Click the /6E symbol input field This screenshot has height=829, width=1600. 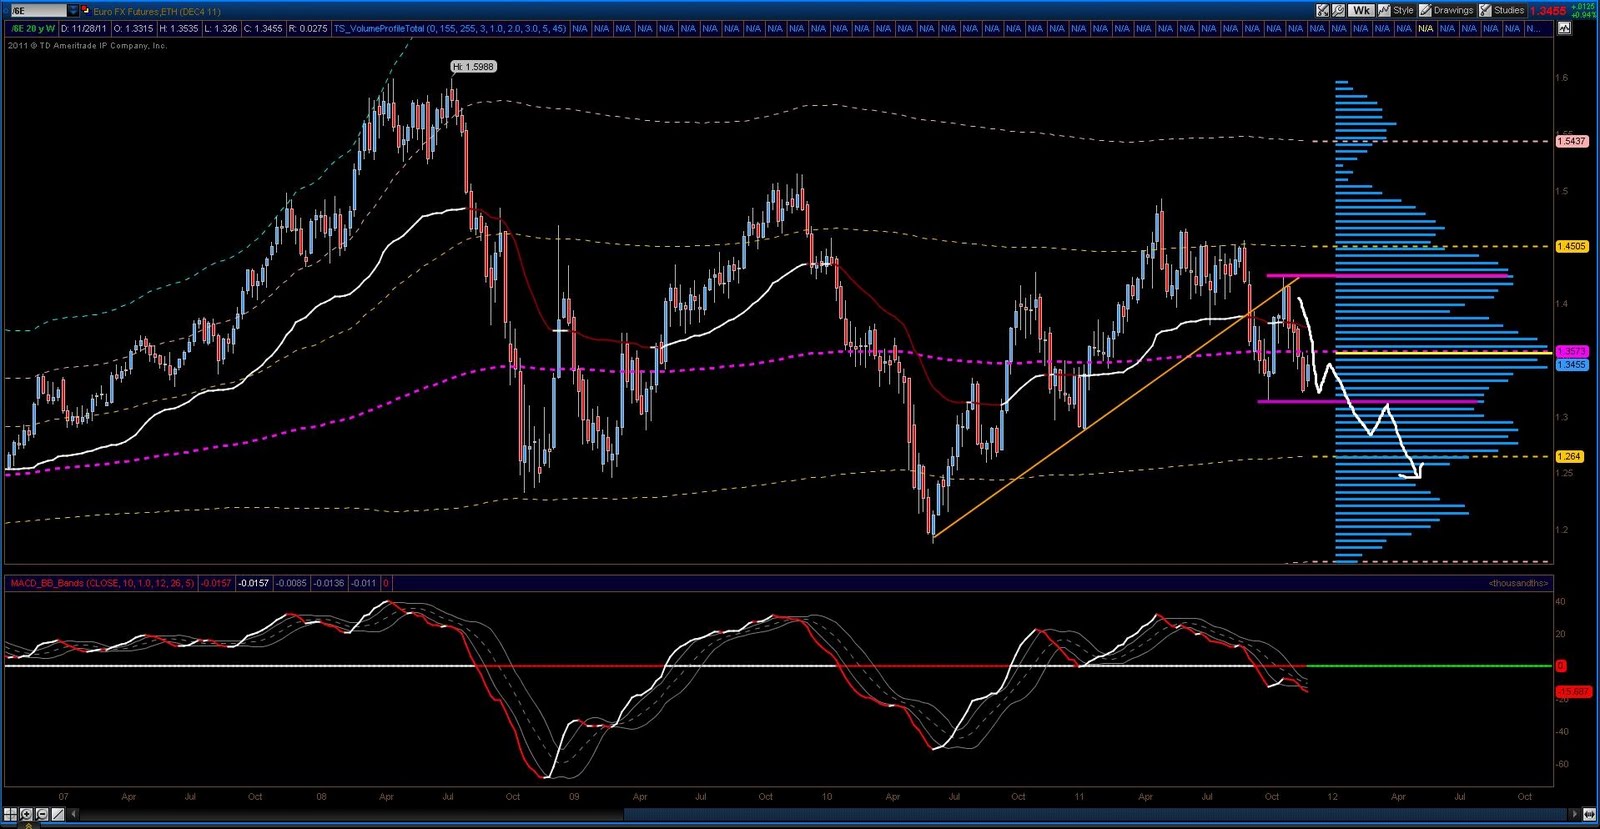tap(37, 10)
